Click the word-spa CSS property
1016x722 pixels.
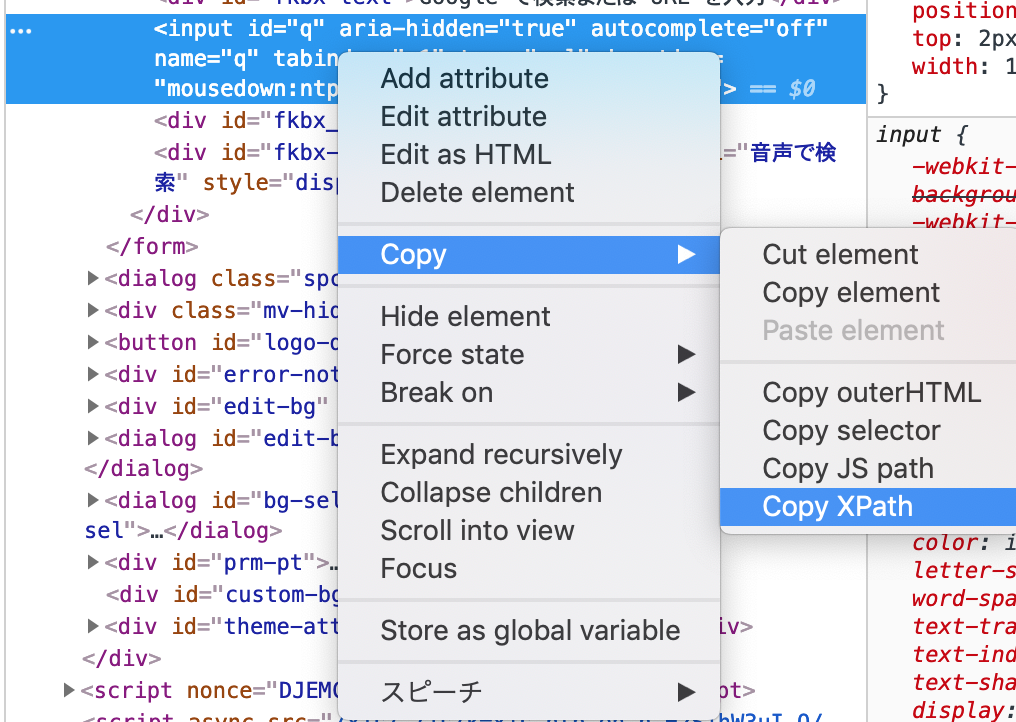[964, 598]
